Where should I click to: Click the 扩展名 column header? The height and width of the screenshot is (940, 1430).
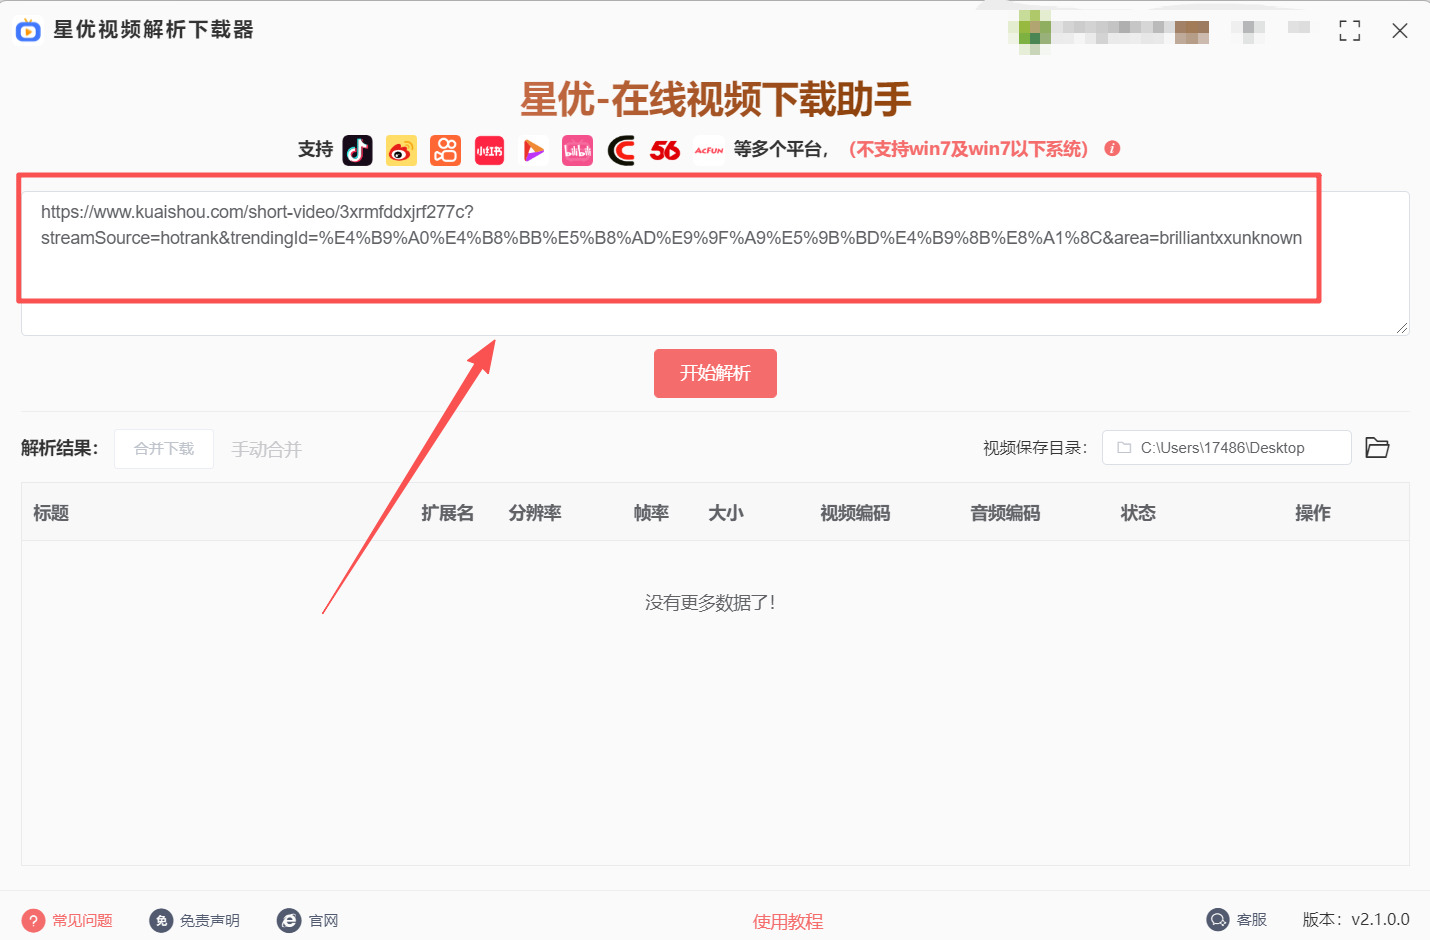click(x=447, y=513)
